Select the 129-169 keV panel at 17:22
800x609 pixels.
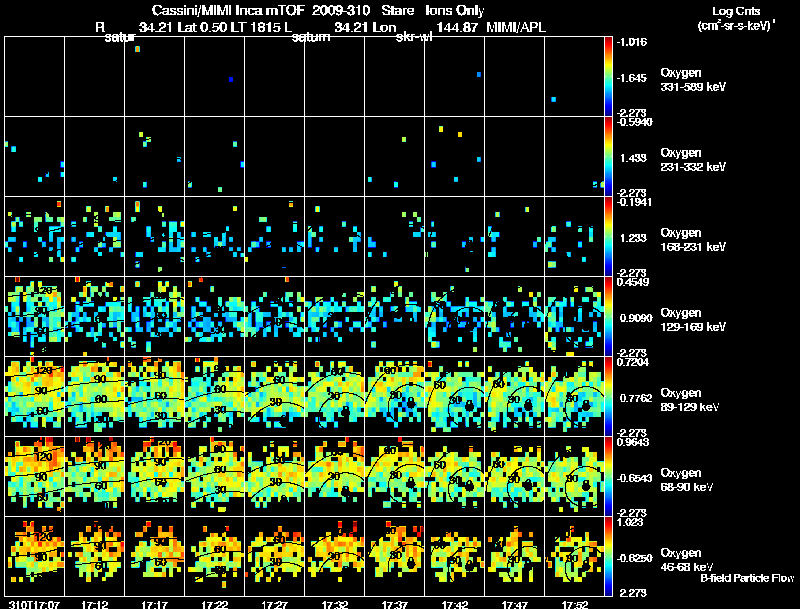click(x=214, y=316)
